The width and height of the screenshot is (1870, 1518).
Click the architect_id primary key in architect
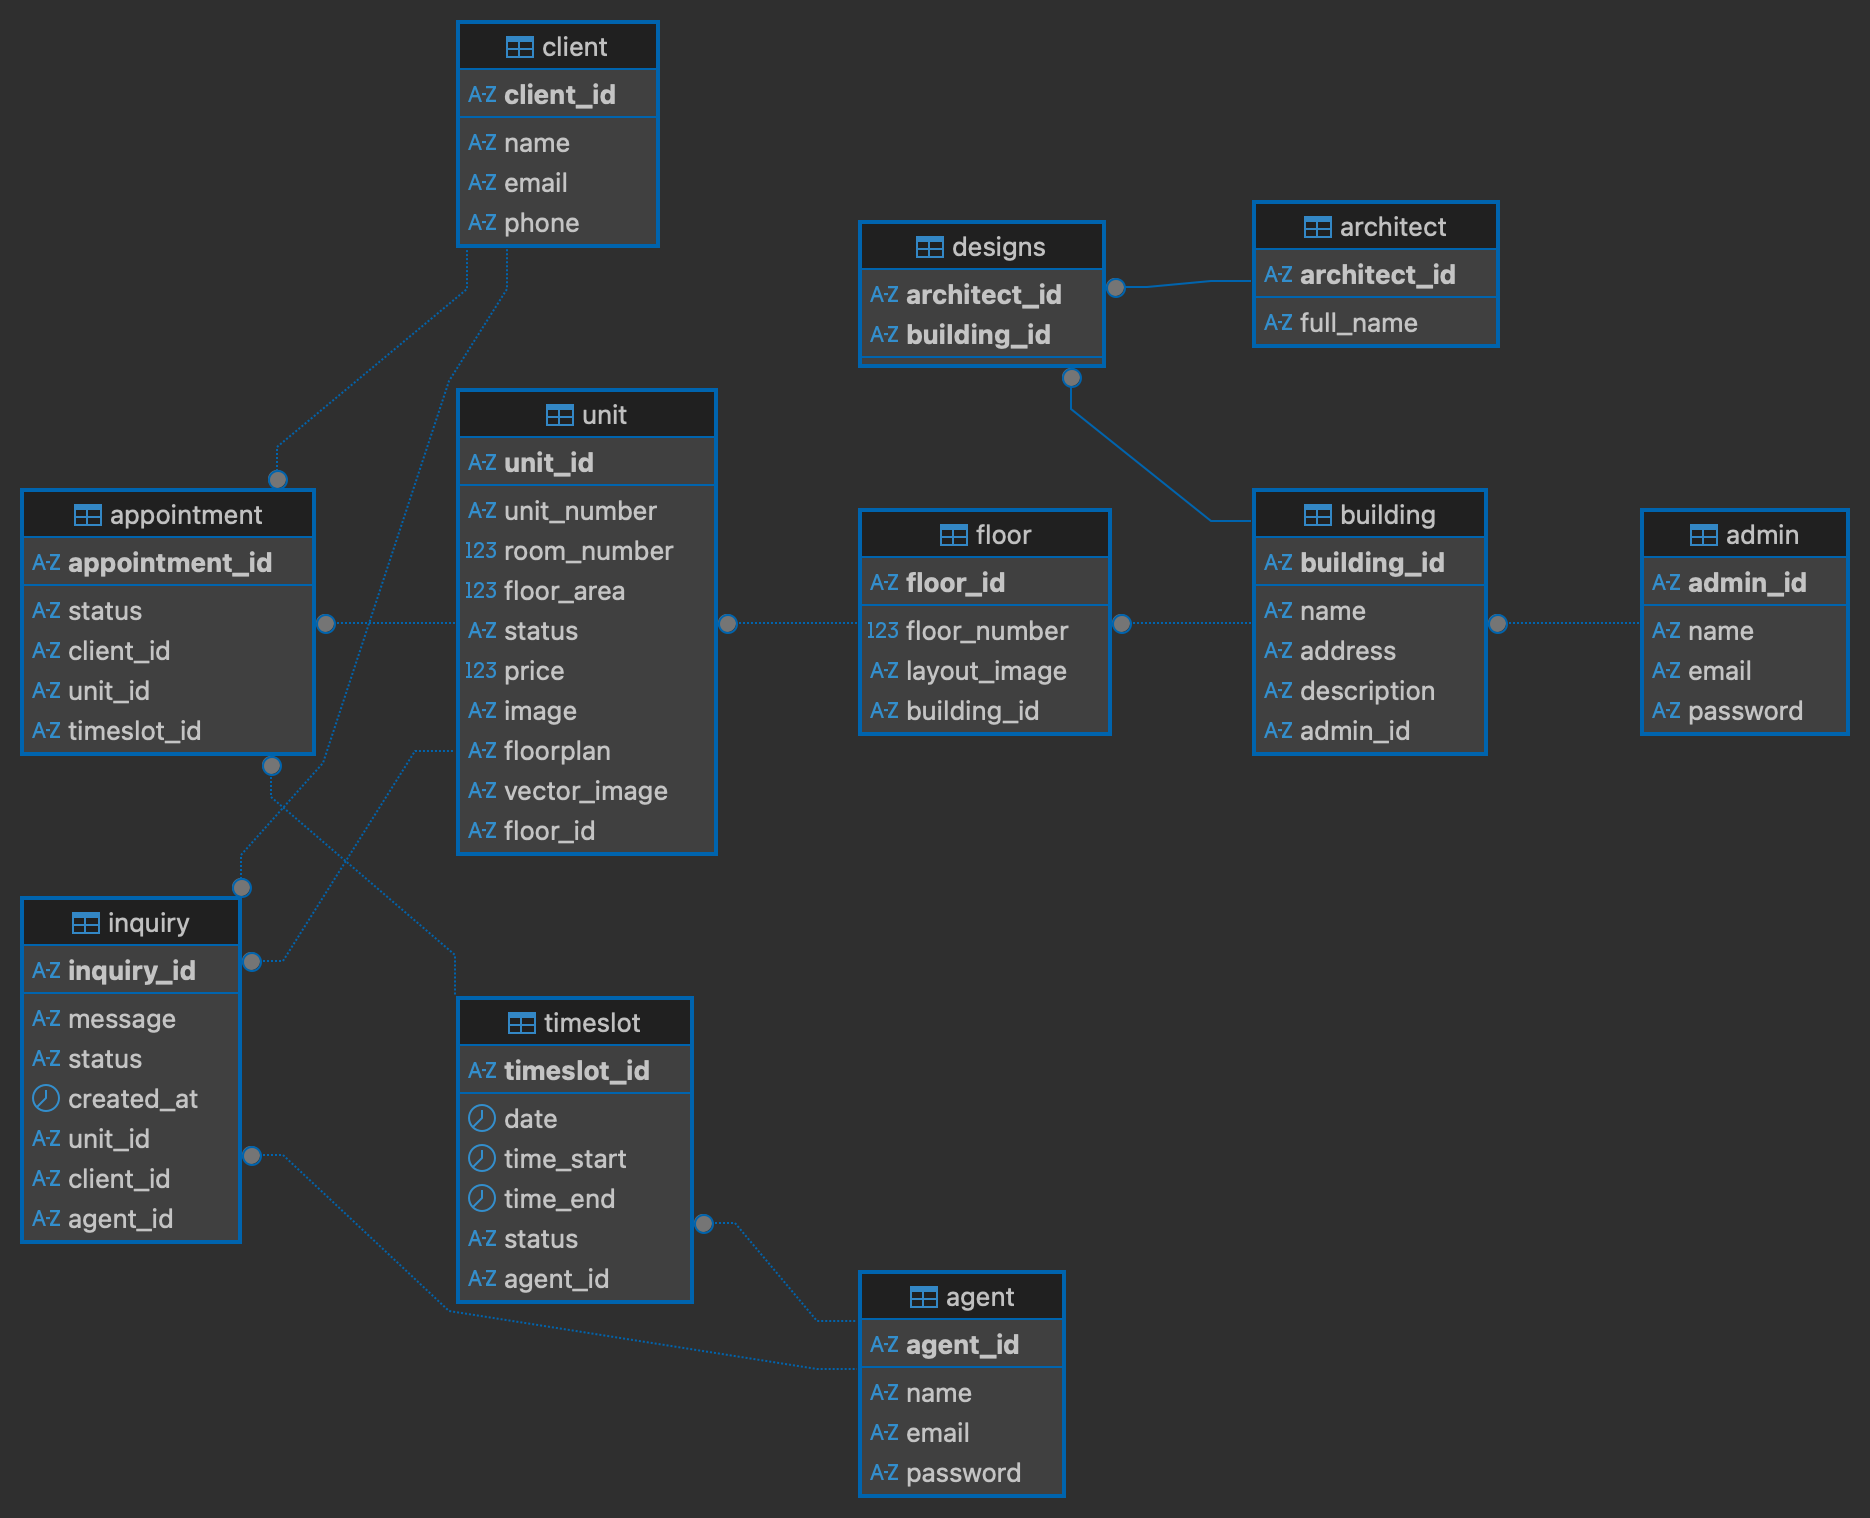click(1376, 275)
